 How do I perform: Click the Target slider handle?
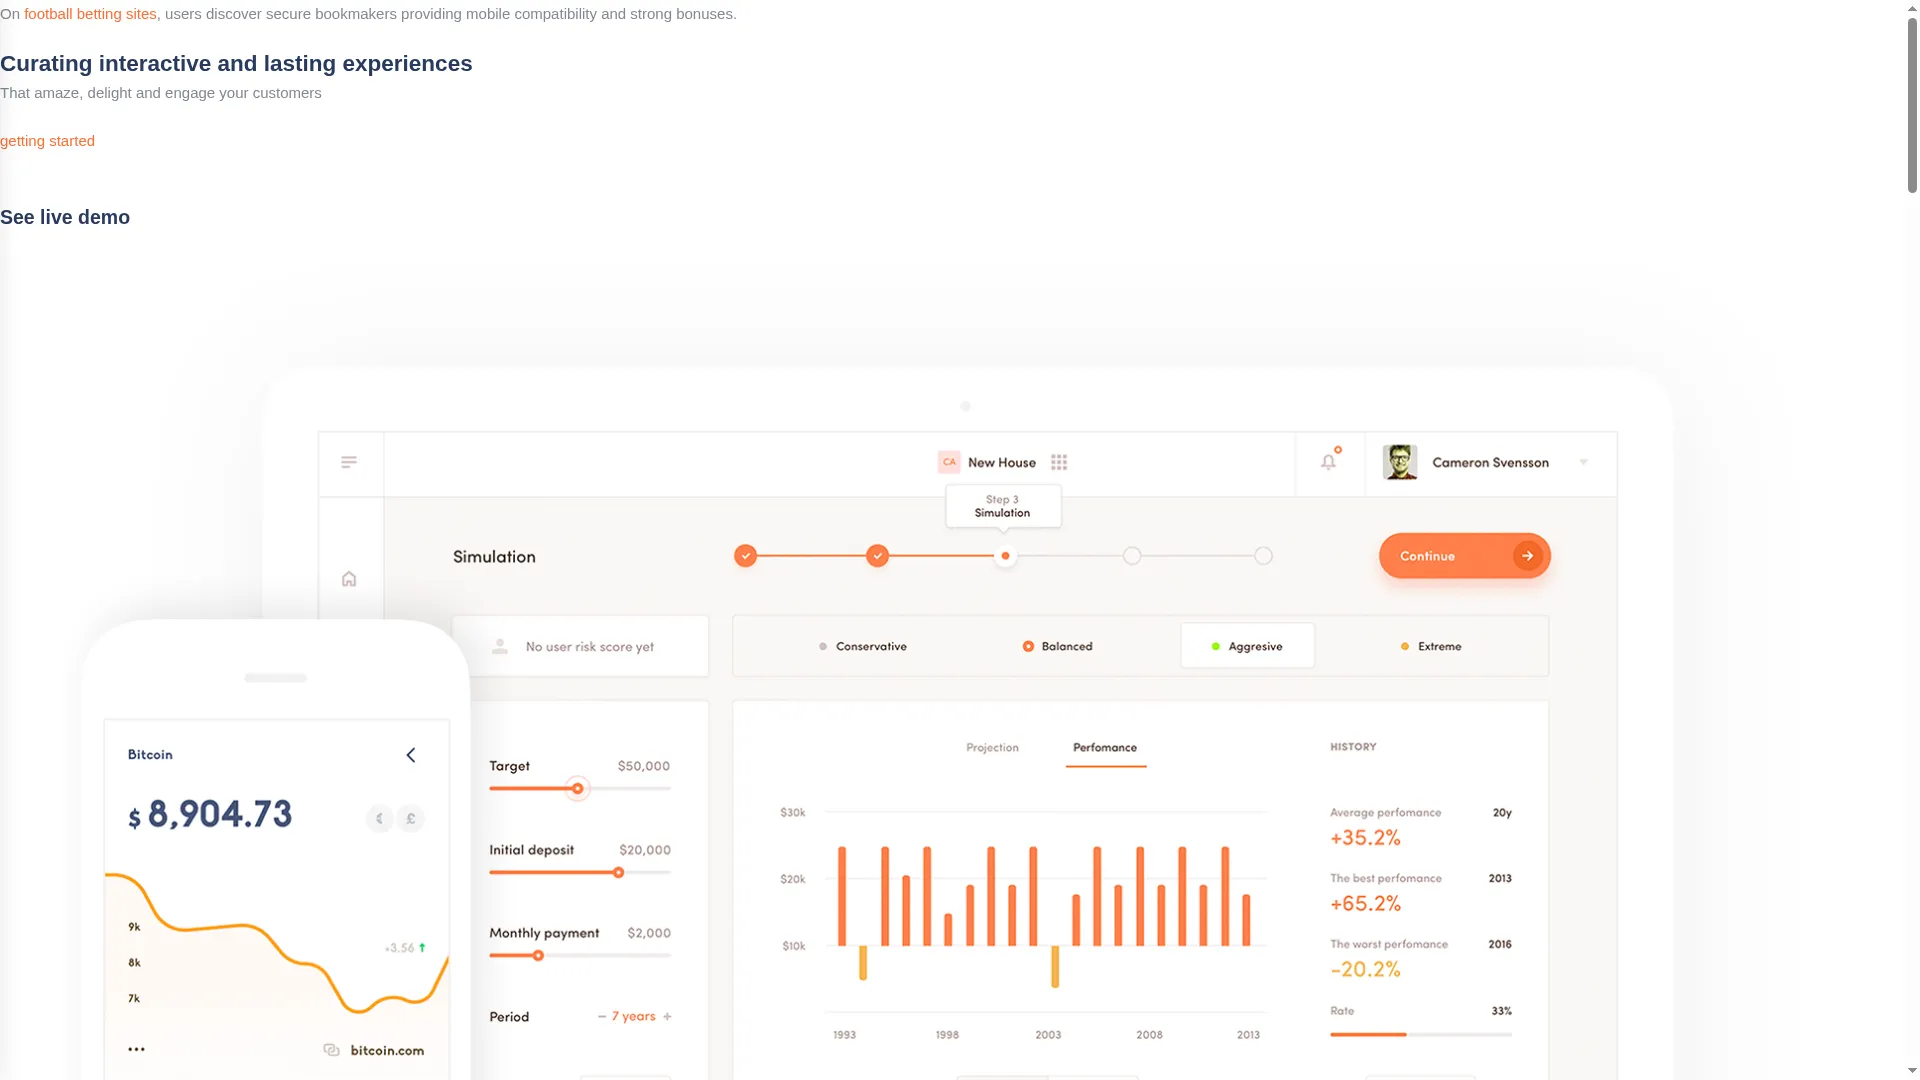pyautogui.click(x=577, y=789)
